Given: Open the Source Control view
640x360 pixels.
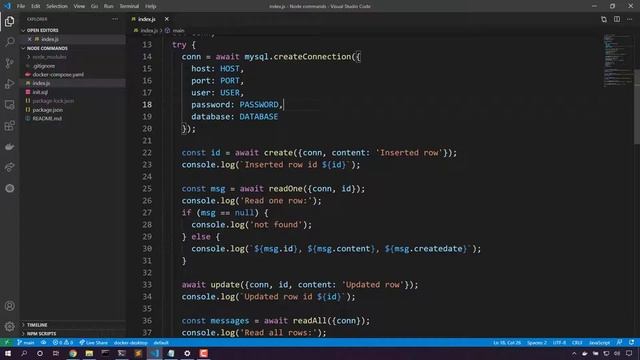Looking at the screenshot, I should point(10,63).
